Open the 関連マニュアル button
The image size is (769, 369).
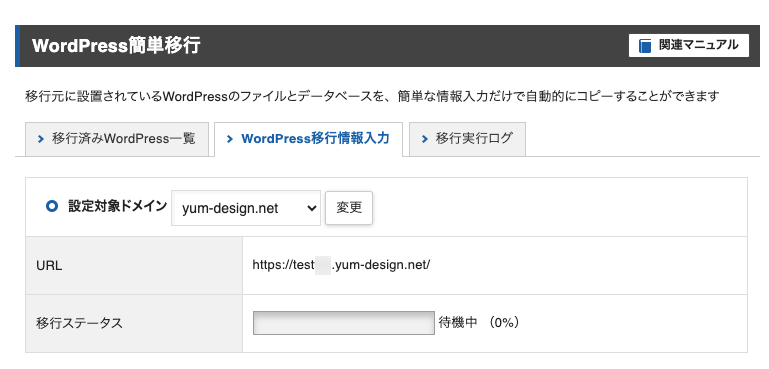689,46
